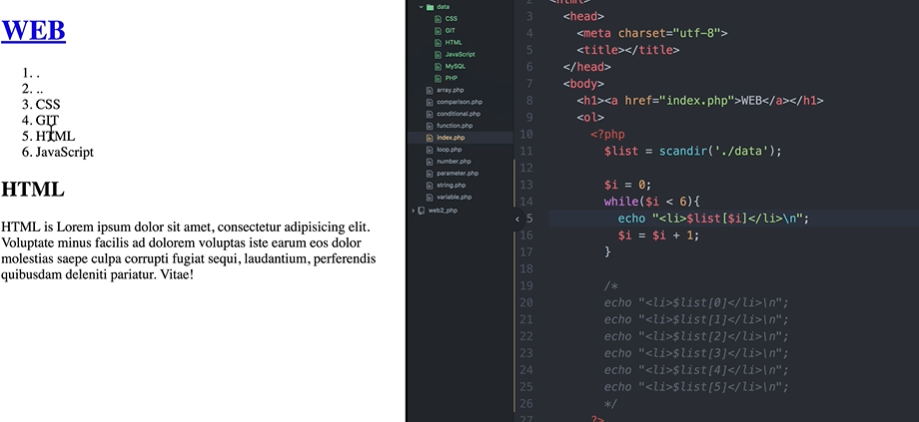Open variable.php from the tree
Image resolution: width=919 pixels, height=422 pixels.
(454, 197)
